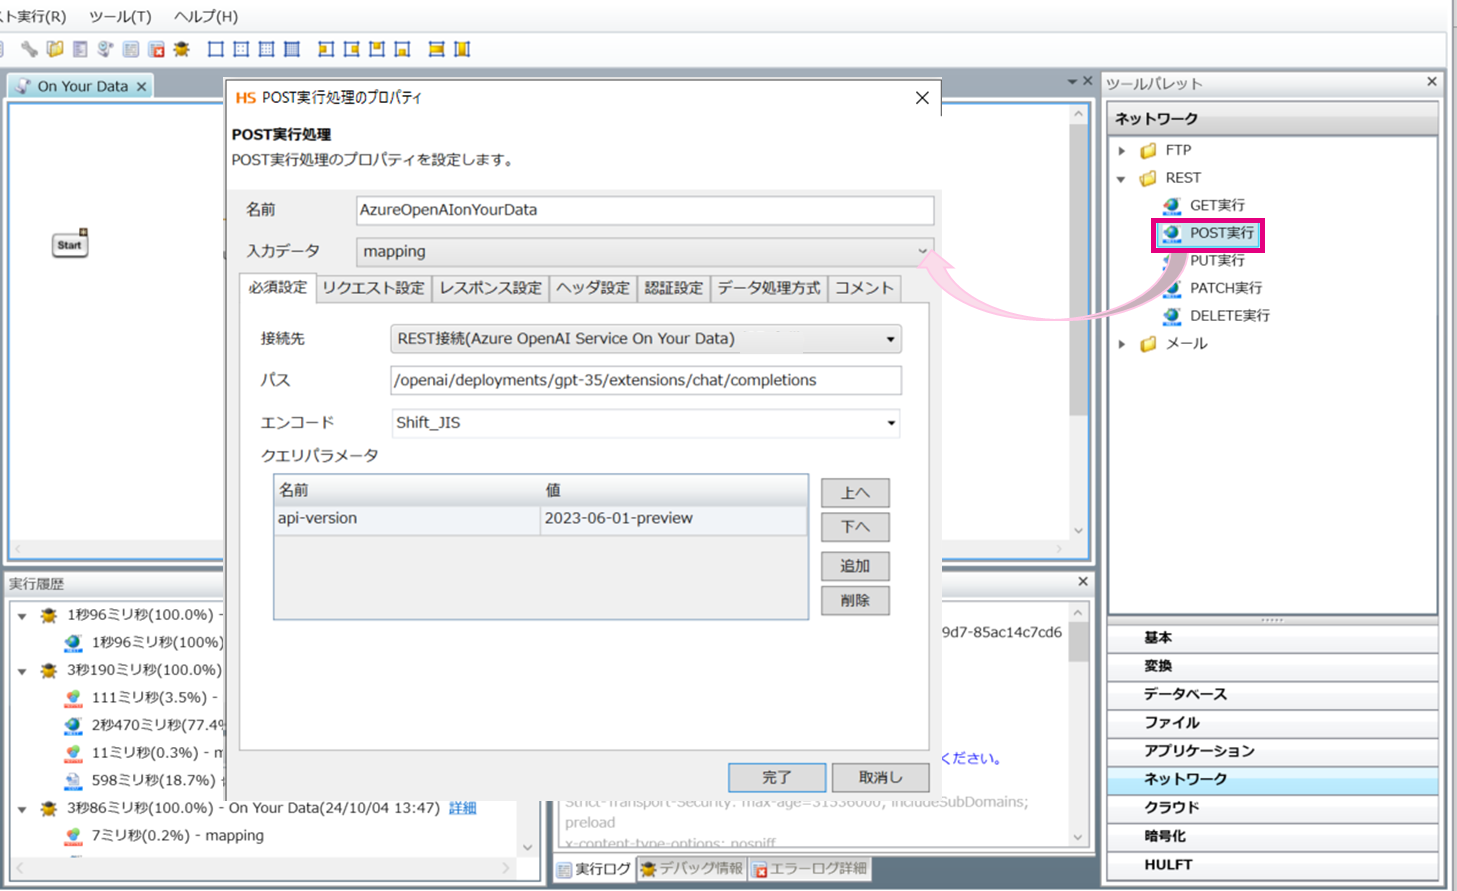Screen dimensions: 1457x891
Task: Click the 上へ button
Action: tap(855, 493)
